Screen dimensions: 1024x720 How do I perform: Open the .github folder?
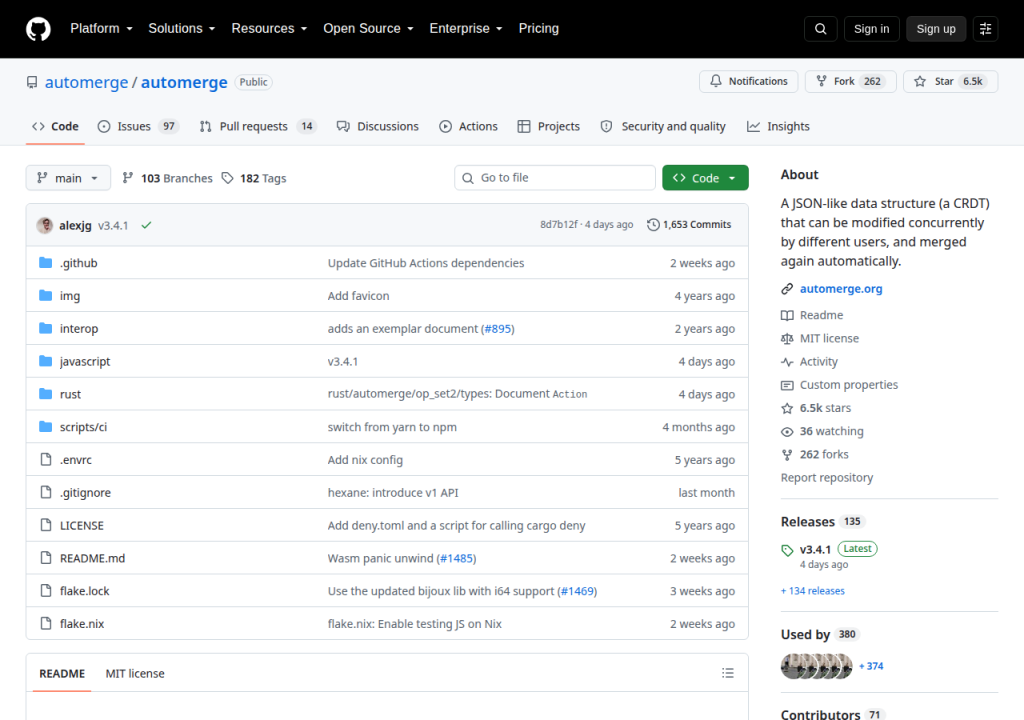coord(78,263)
